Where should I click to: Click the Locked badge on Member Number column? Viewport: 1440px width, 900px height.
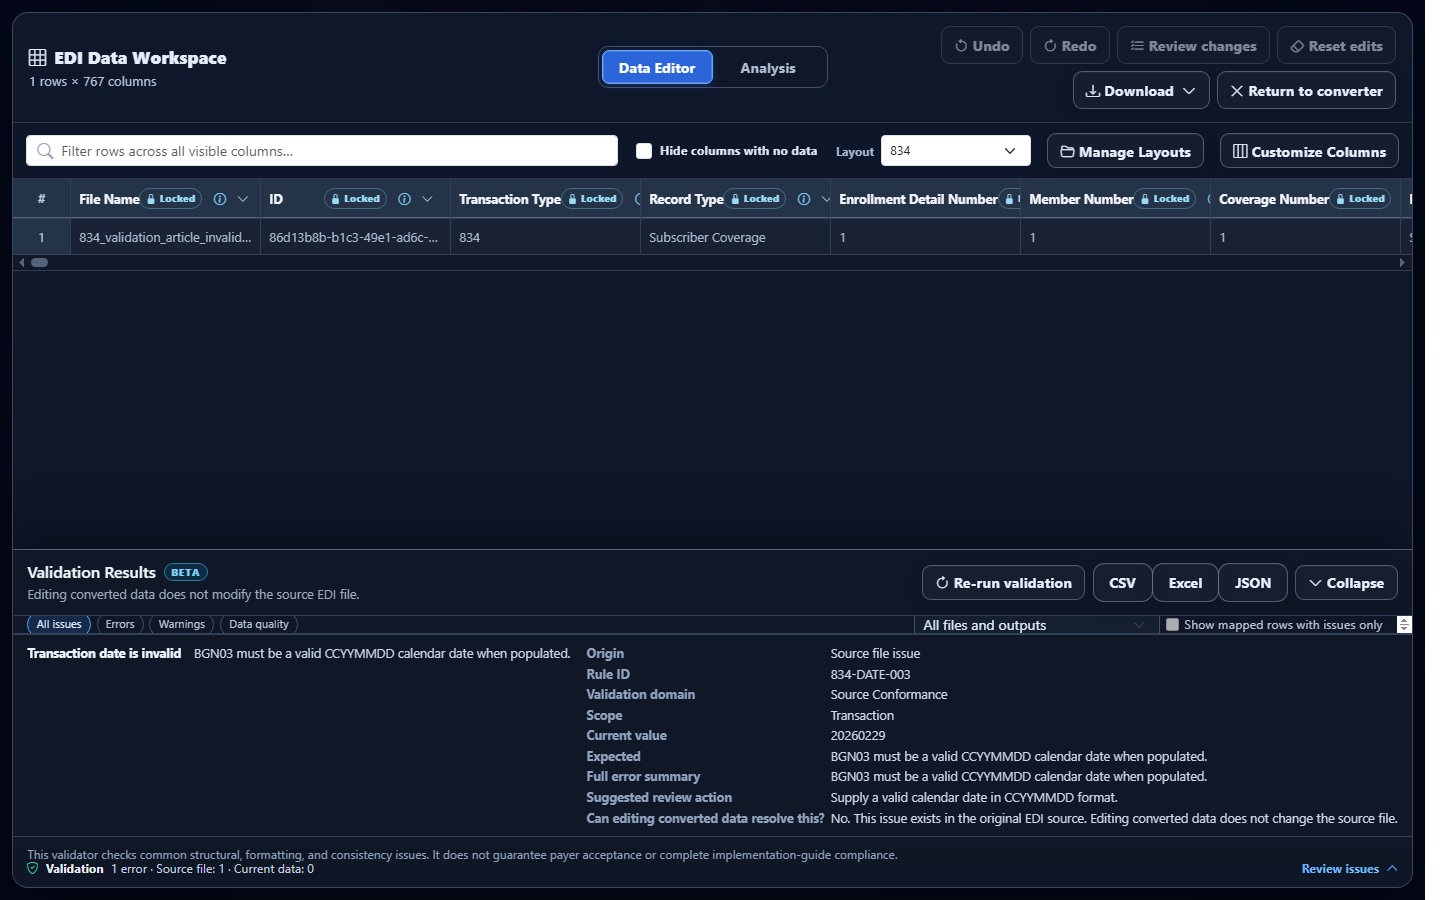[1166, 199]
